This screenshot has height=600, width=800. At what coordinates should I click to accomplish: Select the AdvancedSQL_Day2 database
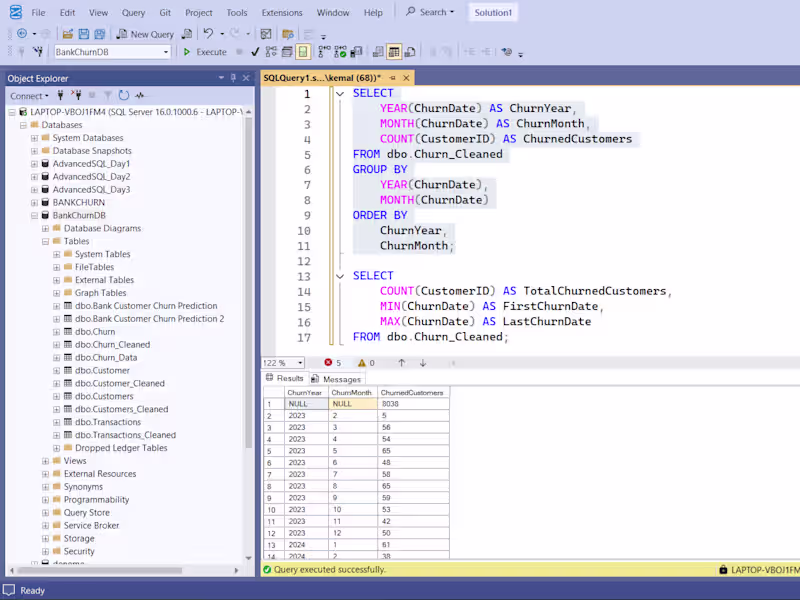91,177
